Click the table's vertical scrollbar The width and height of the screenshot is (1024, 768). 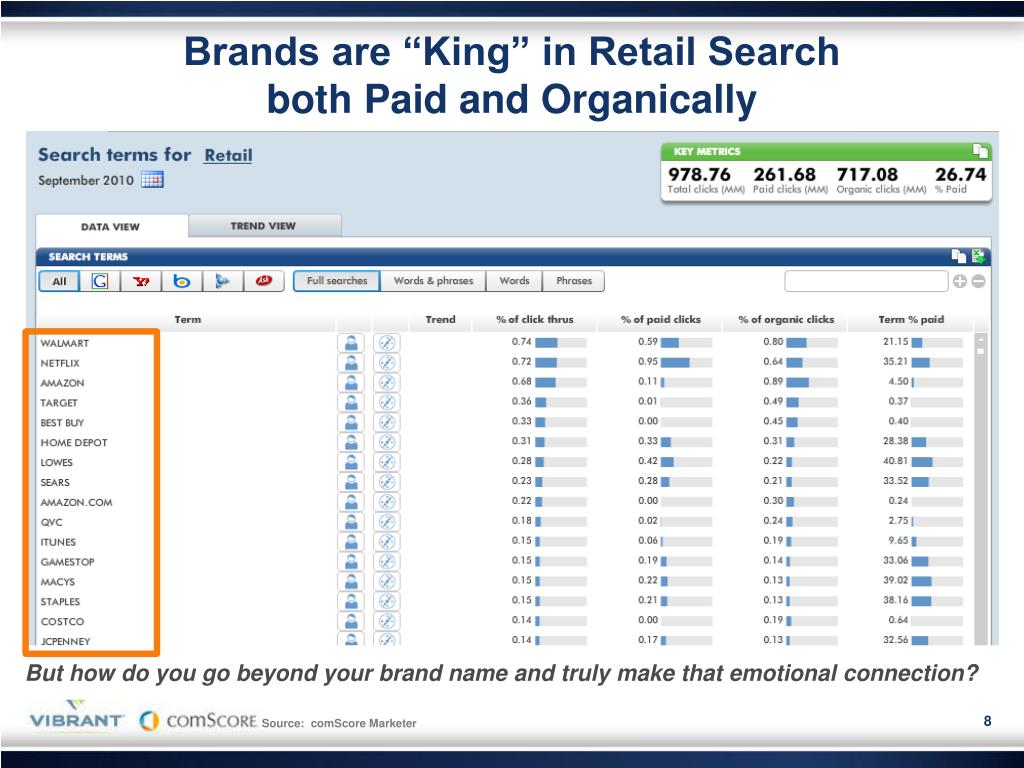pos(980,488)
